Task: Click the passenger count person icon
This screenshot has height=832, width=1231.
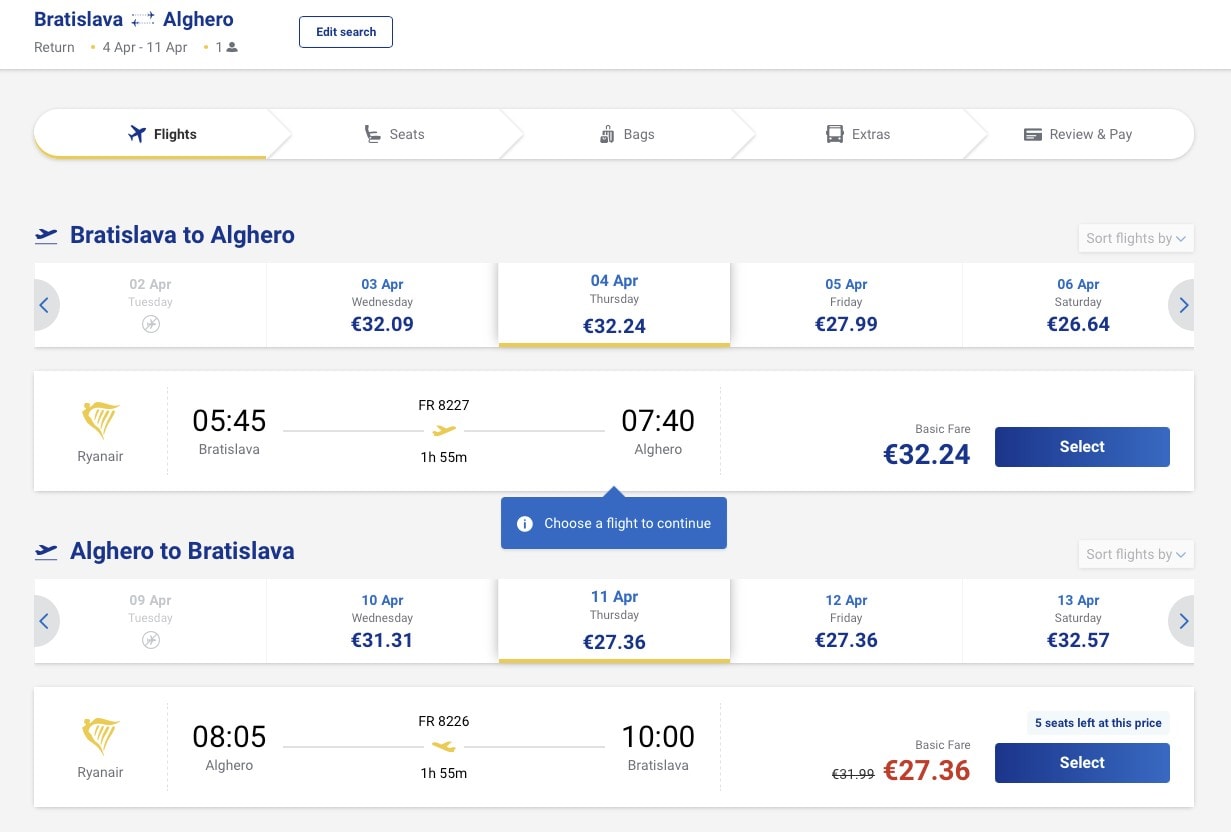Action: [232, 47]
